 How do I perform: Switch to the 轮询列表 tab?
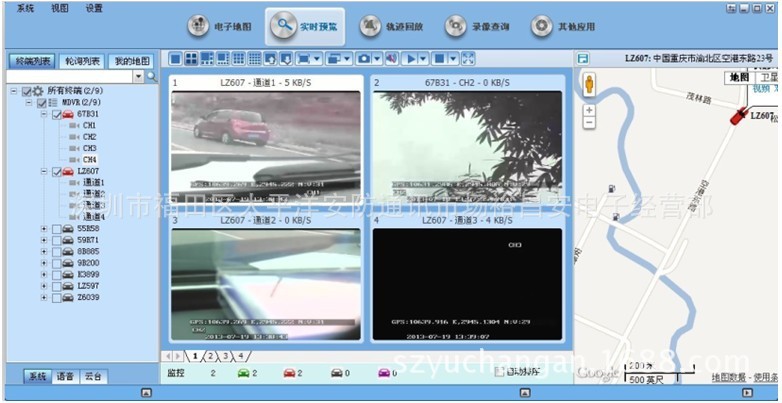(x=82, y=62)
